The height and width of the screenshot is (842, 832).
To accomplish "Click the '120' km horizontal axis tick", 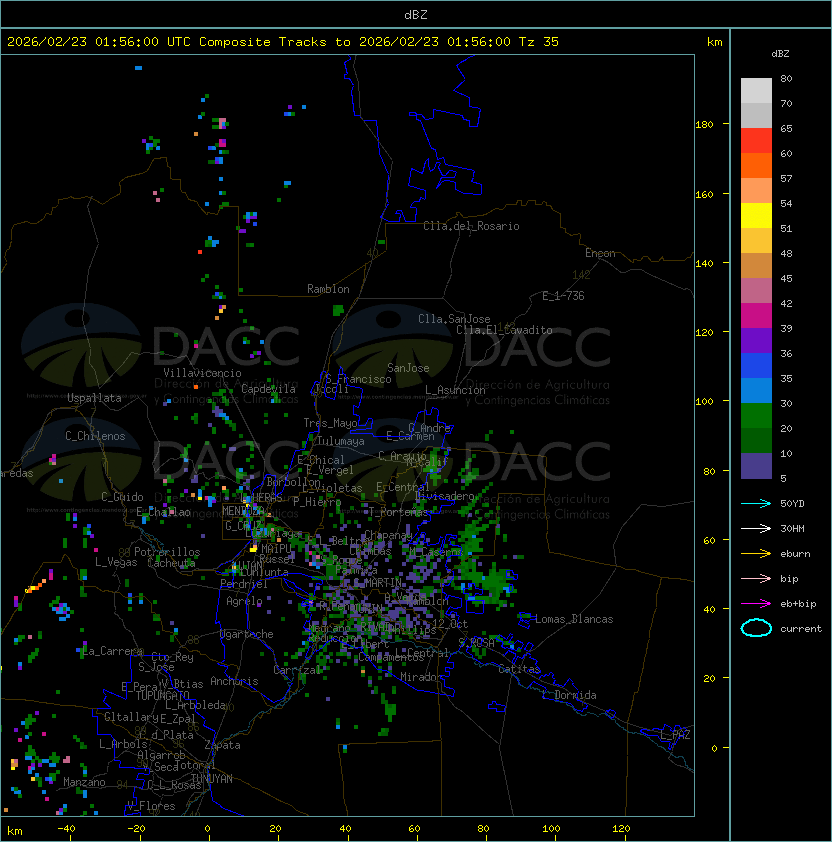I will (621, 829).
